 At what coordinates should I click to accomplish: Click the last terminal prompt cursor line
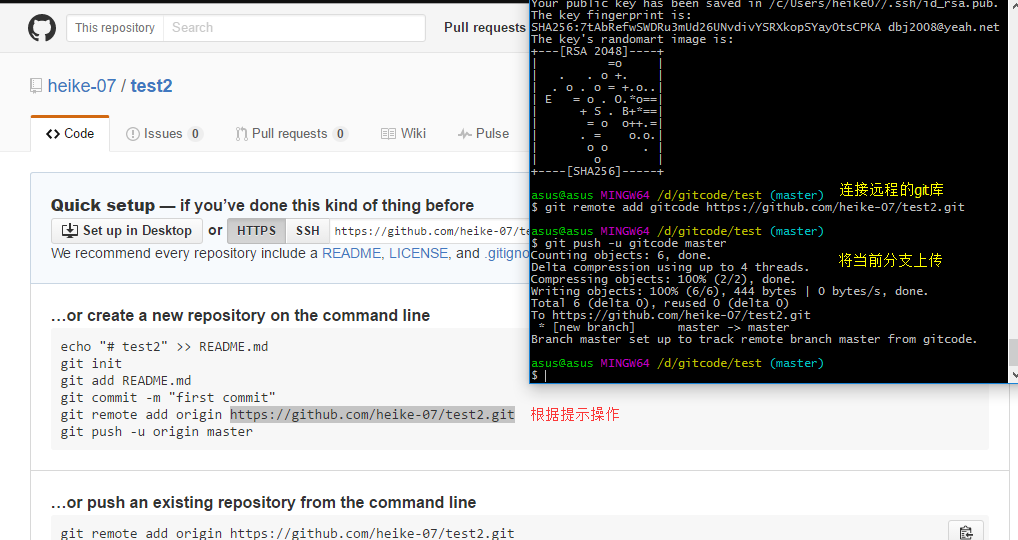[540, 375]
